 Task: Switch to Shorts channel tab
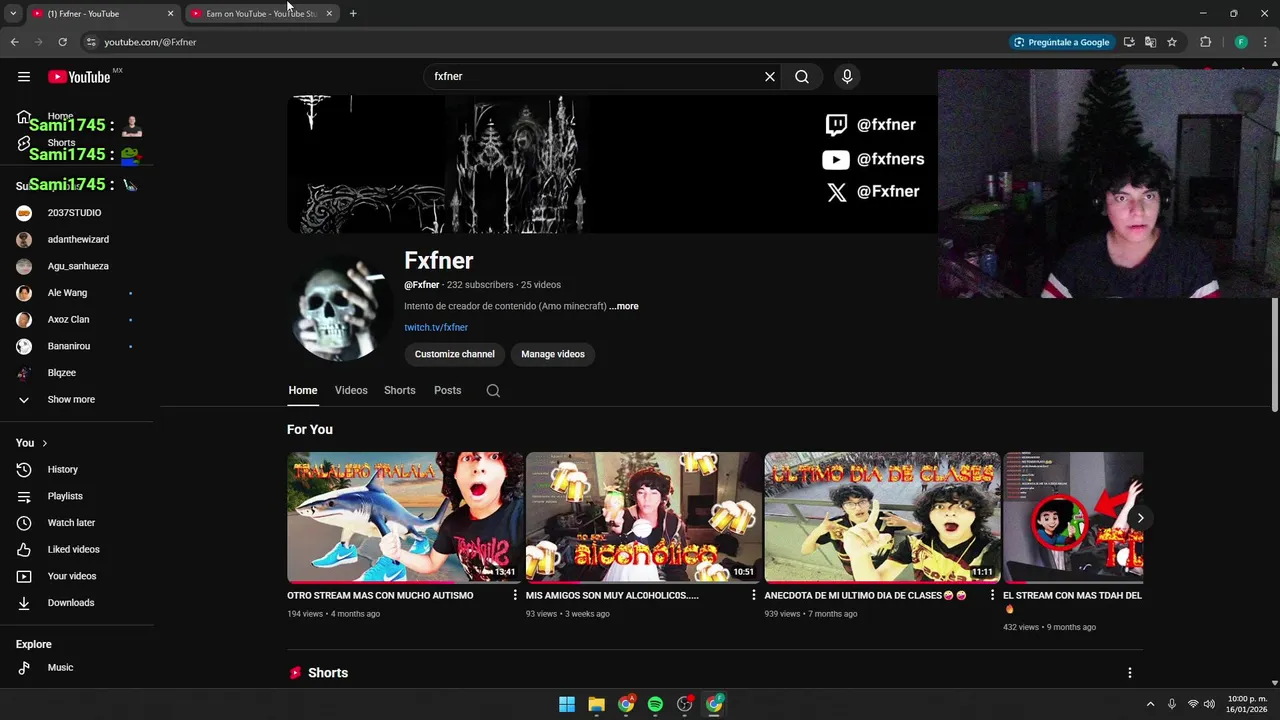coord(400,390)
